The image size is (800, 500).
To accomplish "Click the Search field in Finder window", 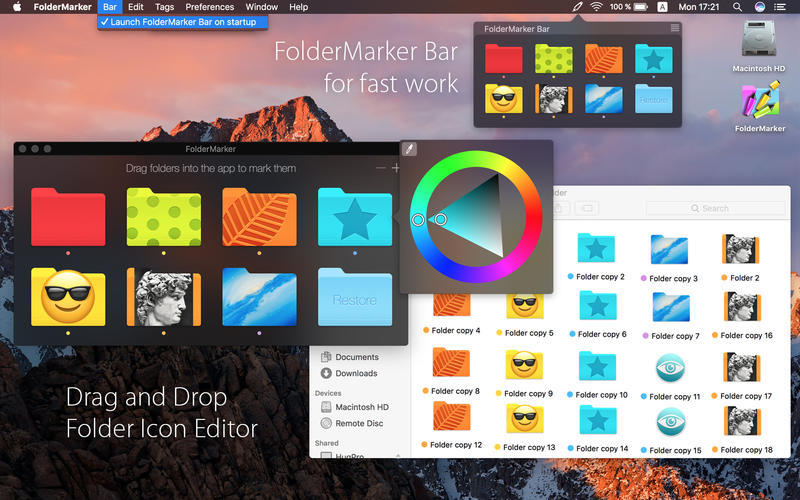I will tap(715, 208).
